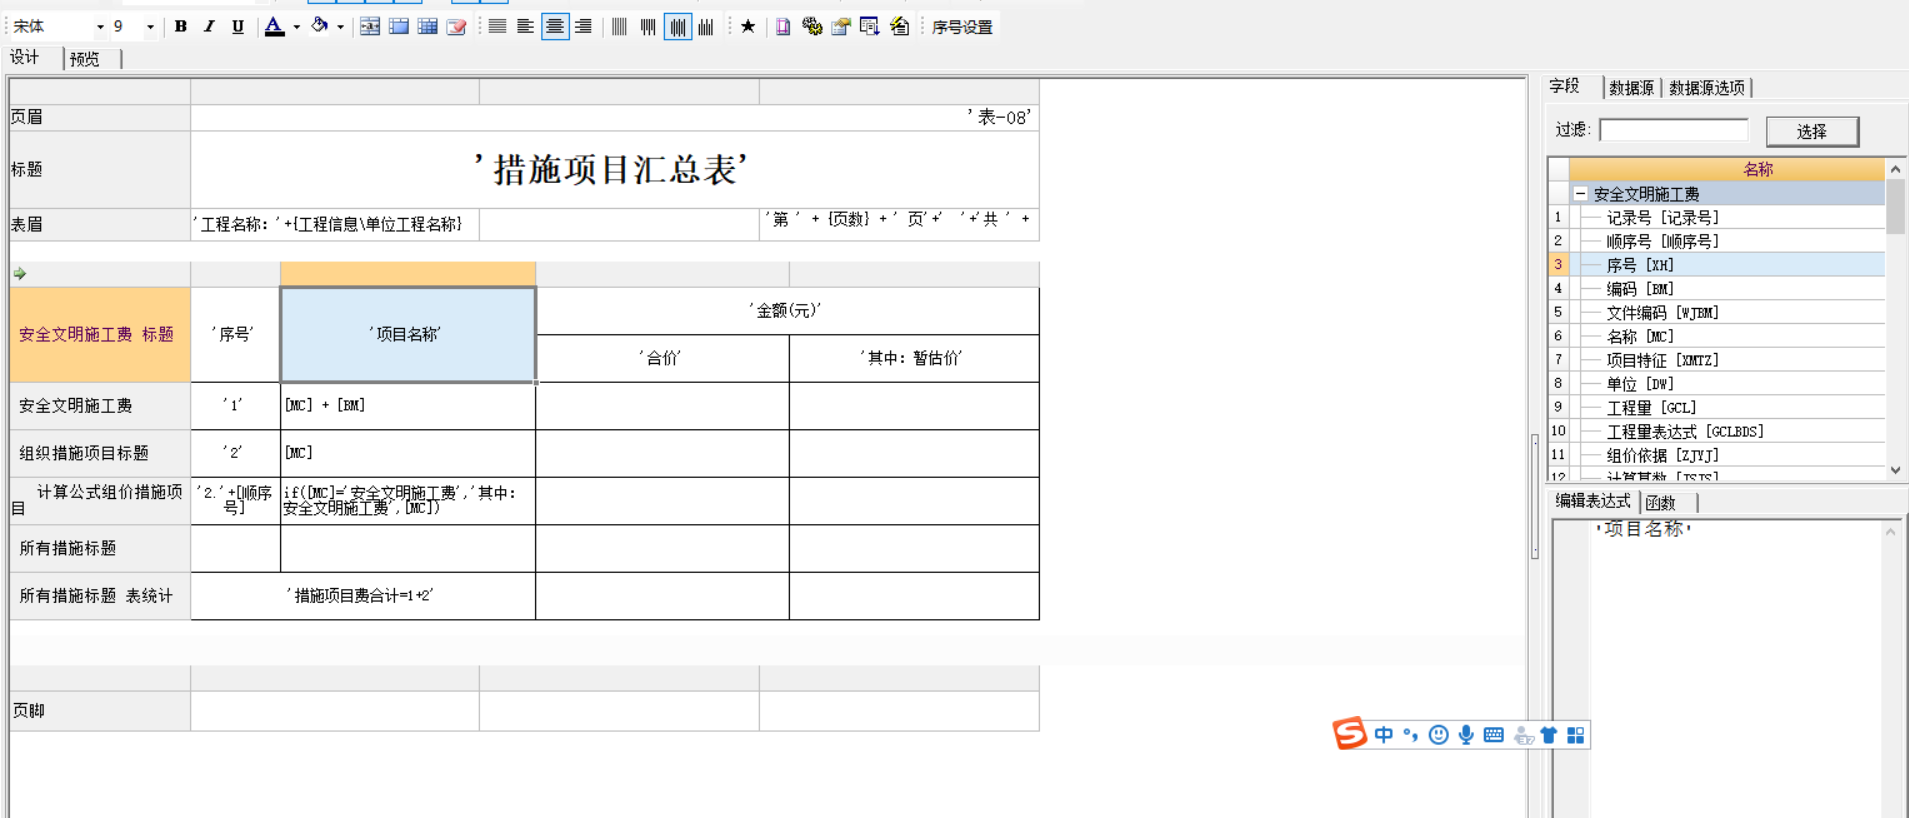This screenshot has width=1909, height=818.
Task: Click the star icon in toolbar
Action: point(748,27)
